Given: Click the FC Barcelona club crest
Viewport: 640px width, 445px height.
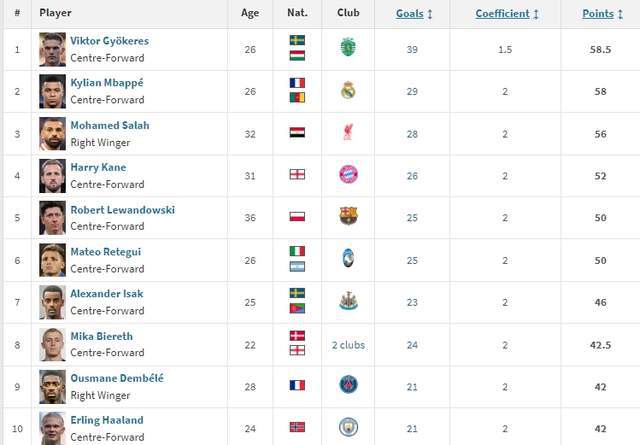Looking at the screenshot, I should tap(348, 216).
